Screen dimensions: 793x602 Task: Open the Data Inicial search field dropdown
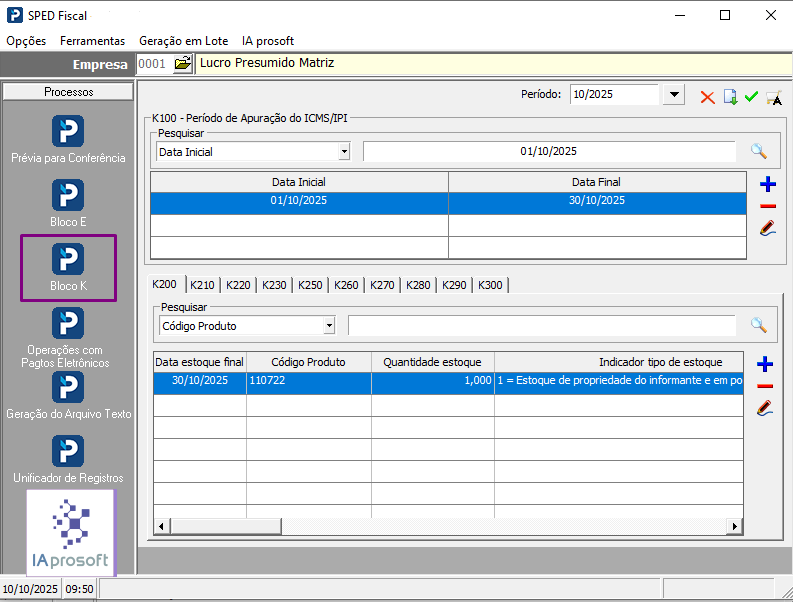click(344, 152)
